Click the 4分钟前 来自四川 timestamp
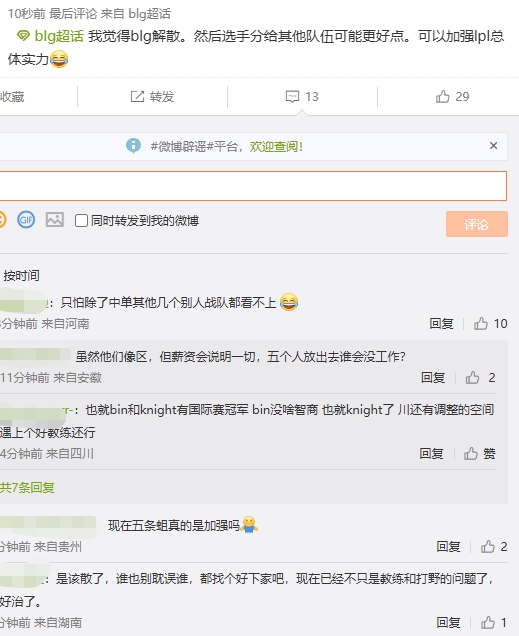Screen dimensions: 519x636 [47, 453]
